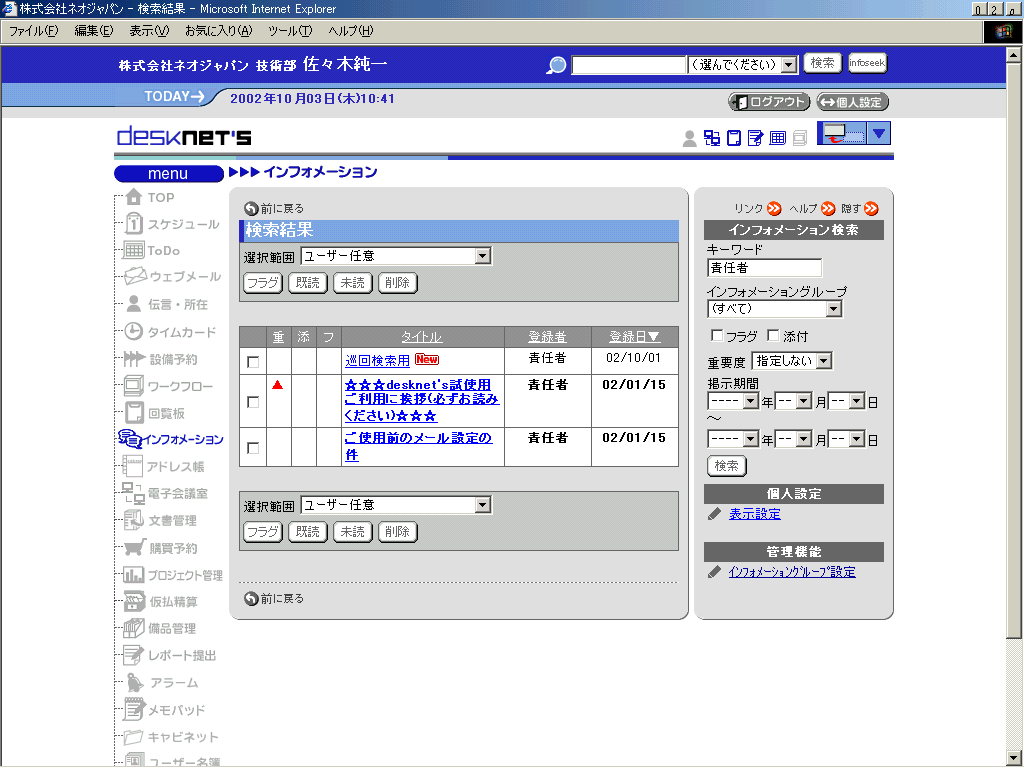
Task: Enable the 添付 checkbox in search panel
Action: coord(773,336)
